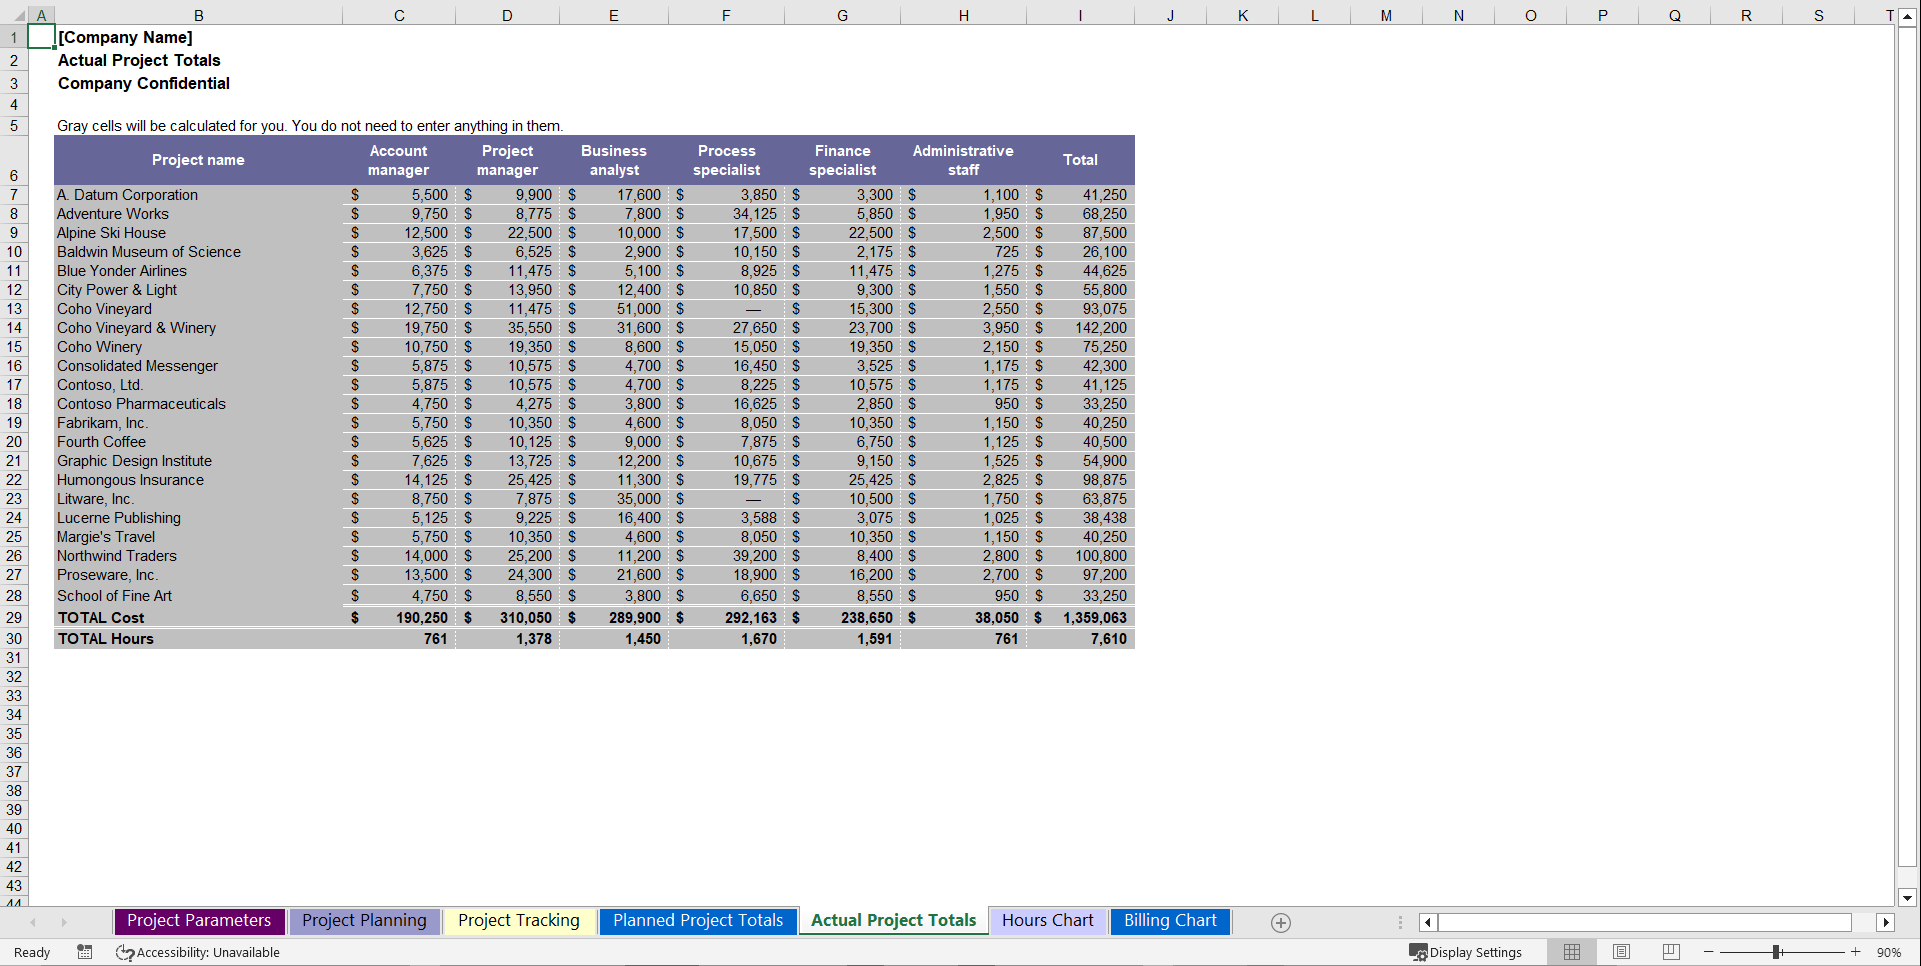The width and height of the screenshot is (1921, 966).
Task: Add a new sheet
Action: pyautogui.click(x=1281, y=922)
